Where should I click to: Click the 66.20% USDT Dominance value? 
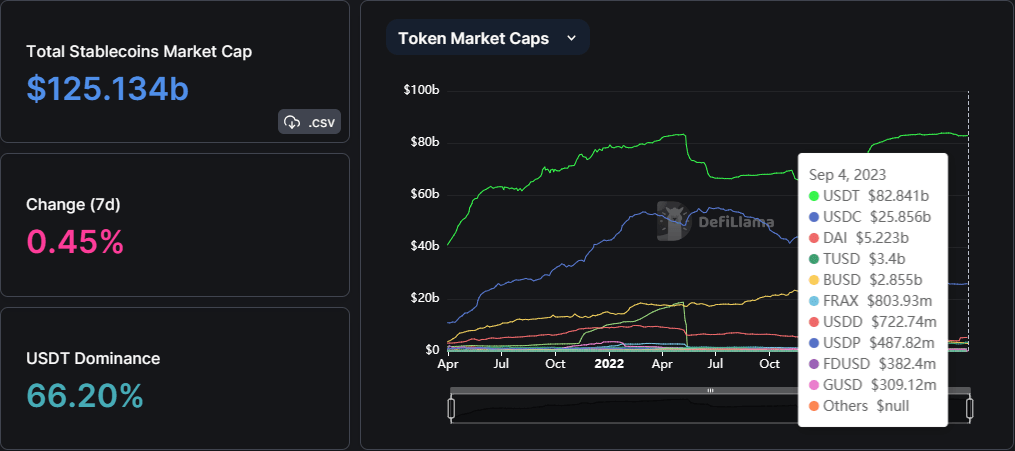[85, 396]
